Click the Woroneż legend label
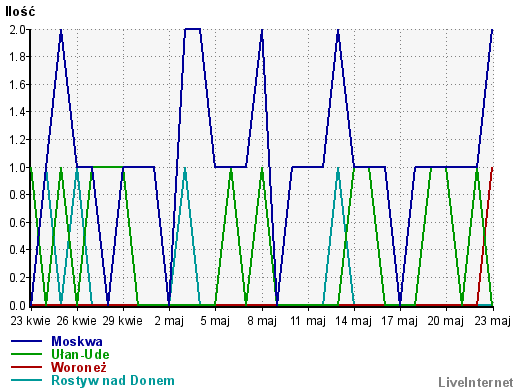Image resolution: width=520 pixels, height=392 pixels. click(x=79, y=367)
